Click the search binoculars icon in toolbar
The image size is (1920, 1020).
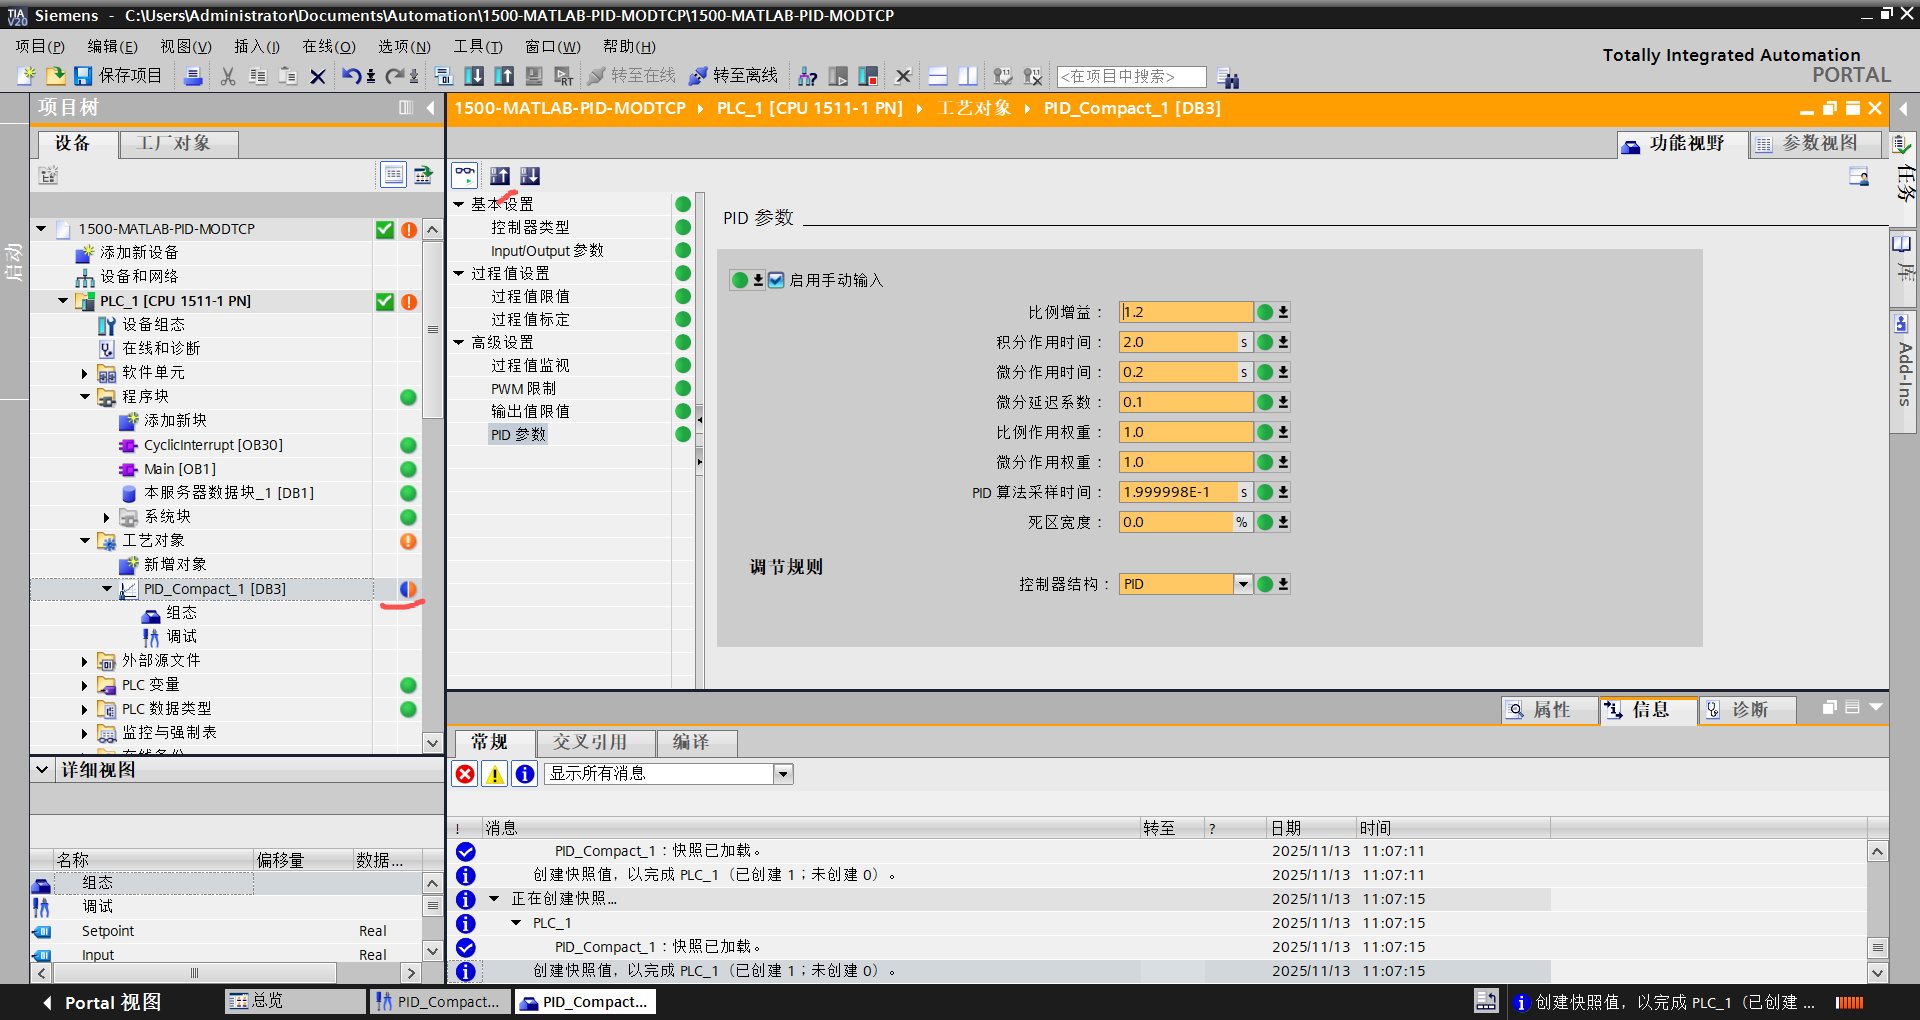tap(1229, 78)
